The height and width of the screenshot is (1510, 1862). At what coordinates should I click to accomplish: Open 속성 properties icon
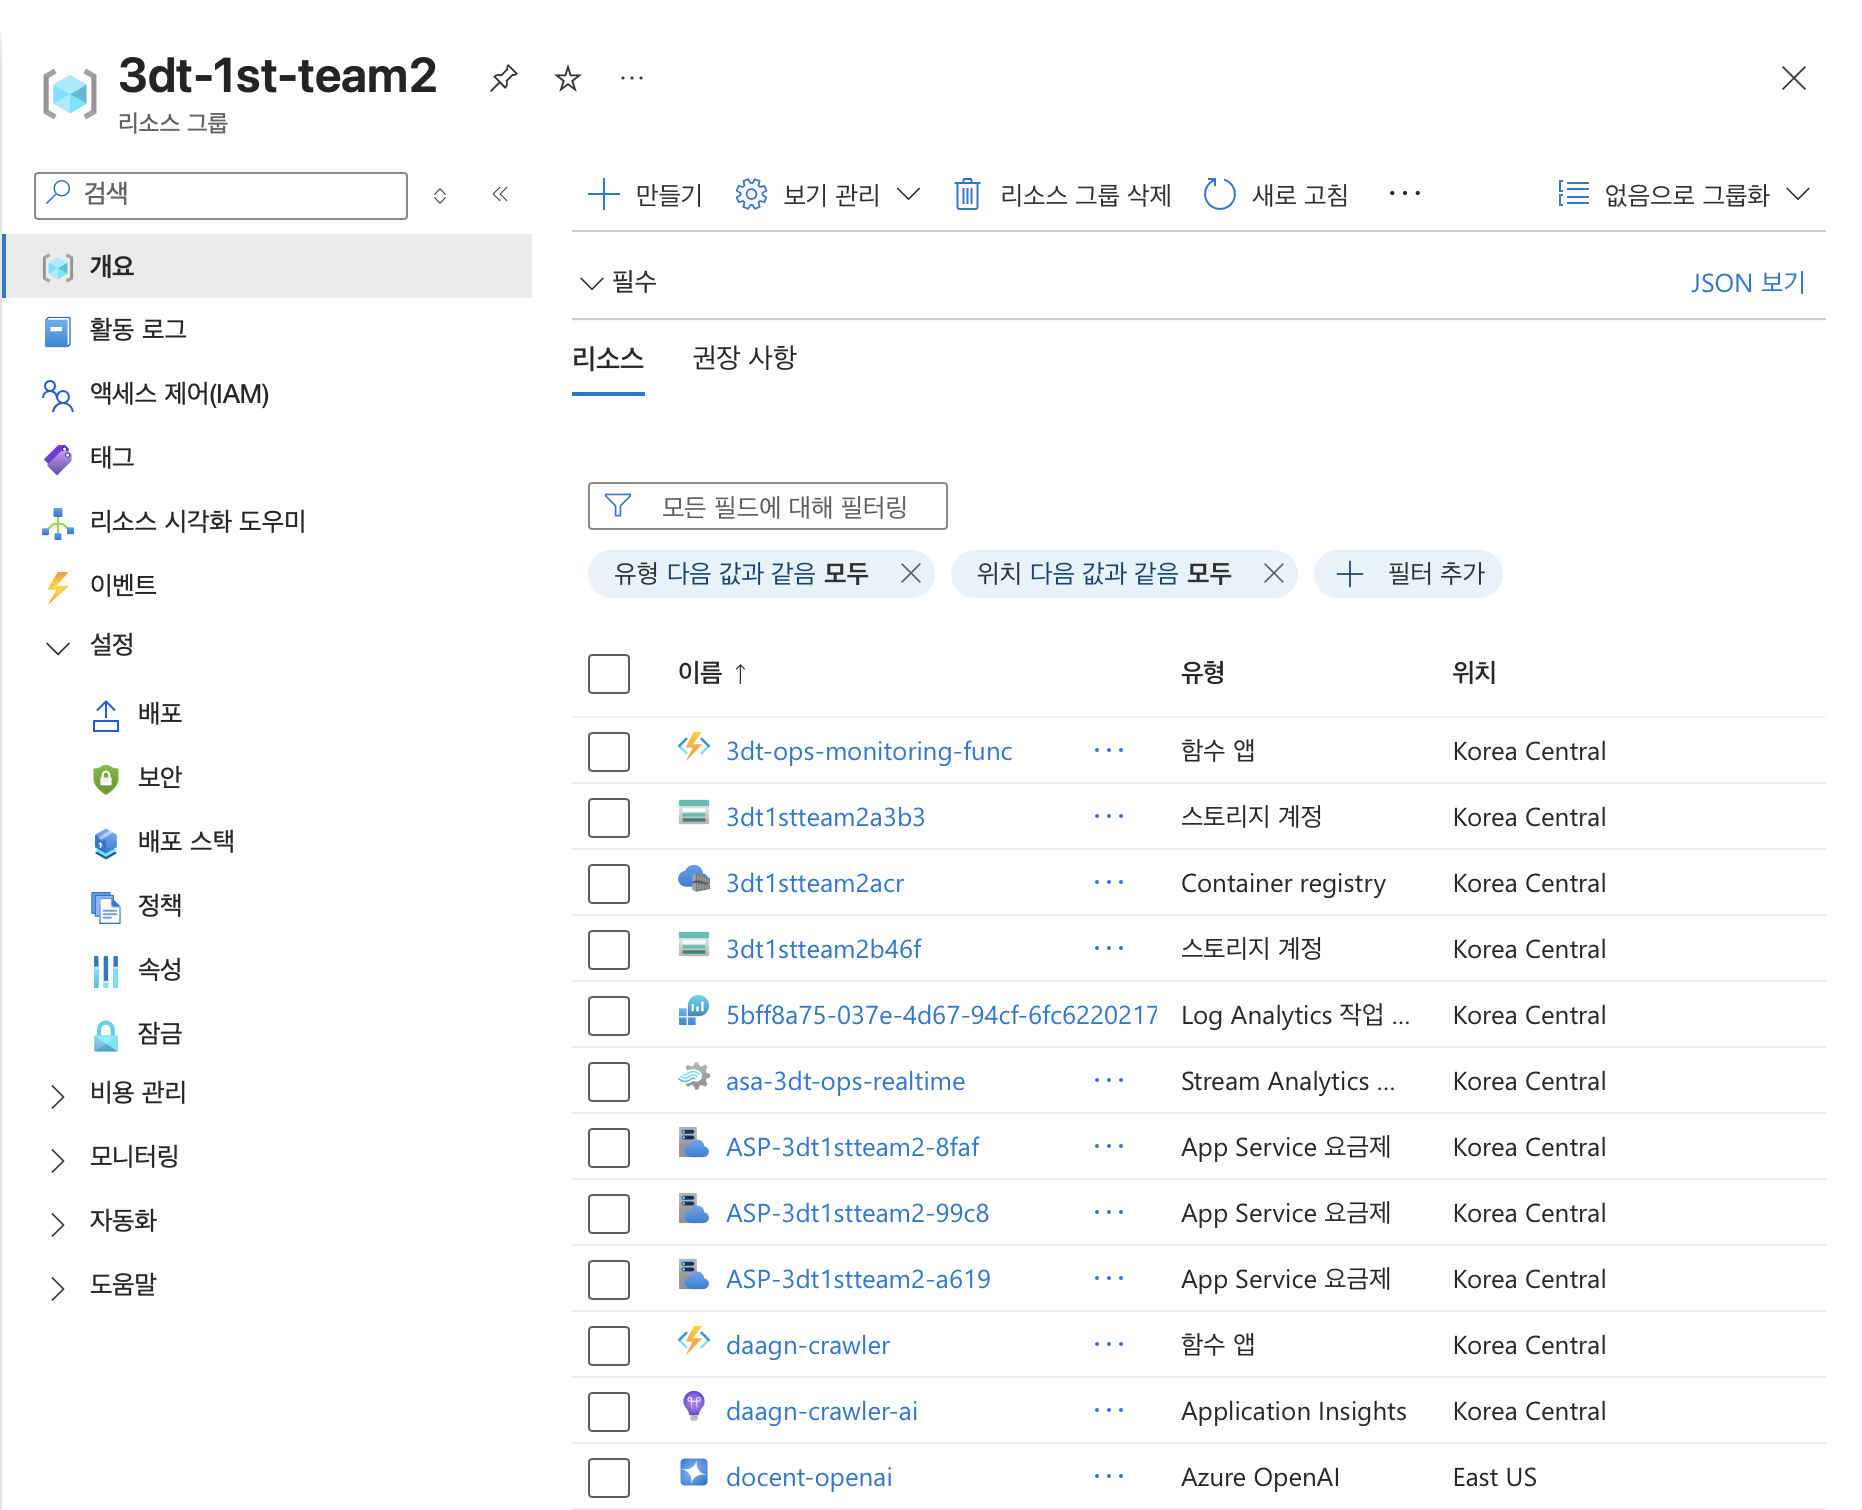click(106, 971)
